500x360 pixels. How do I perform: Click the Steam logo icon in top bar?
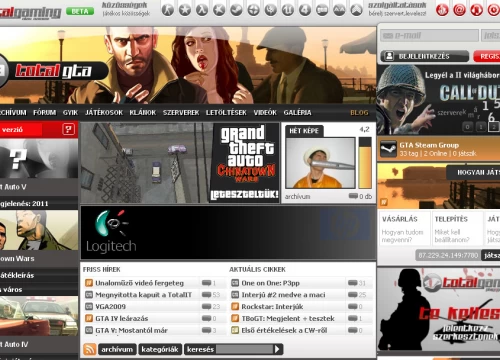coord(236,10)
